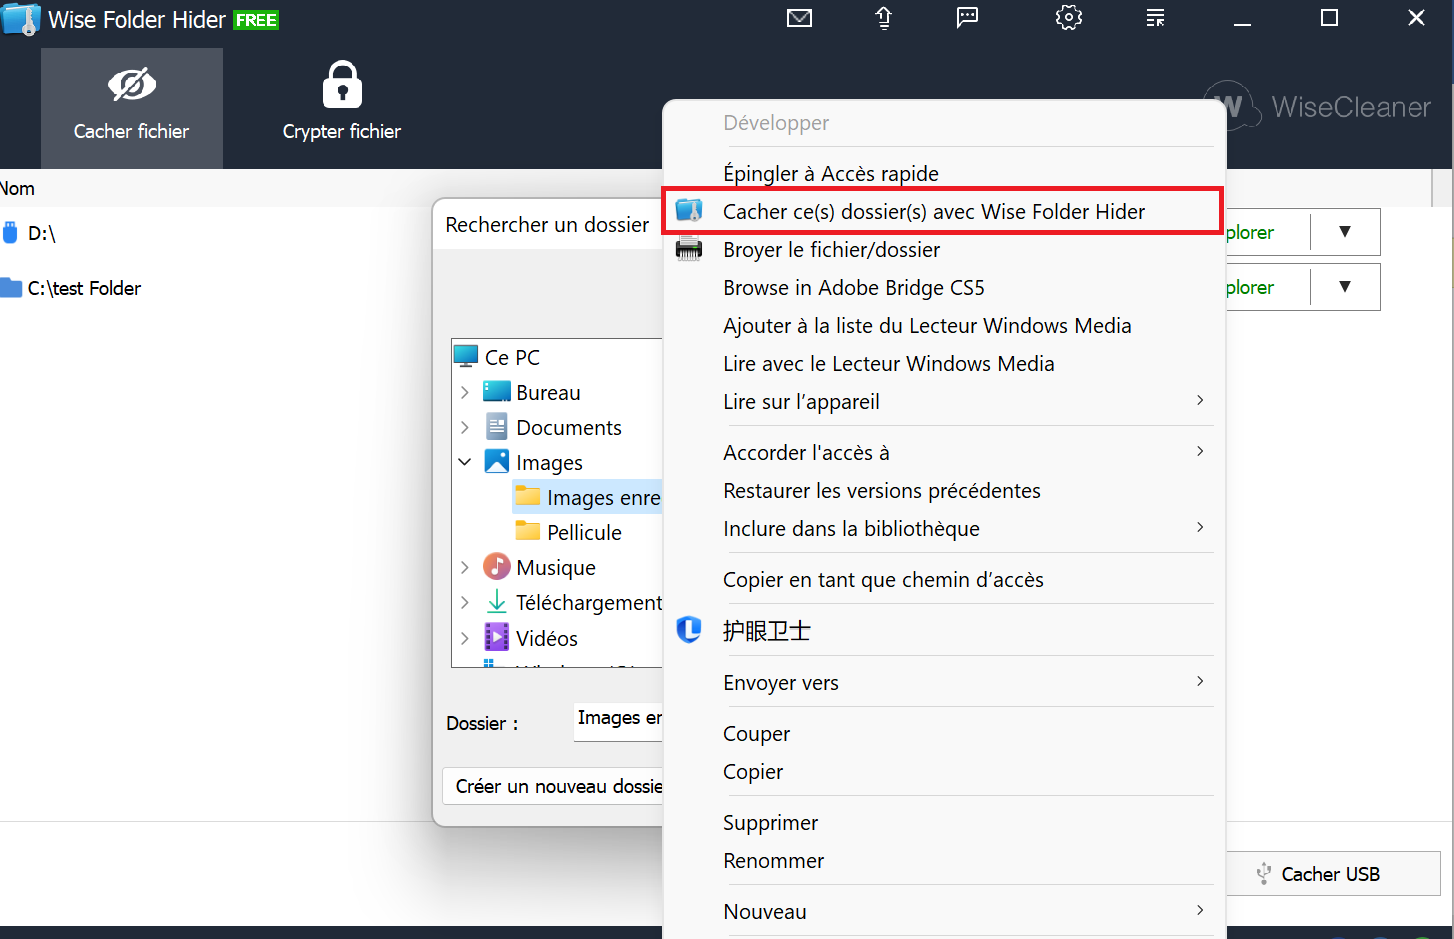Screen dimensions: 1454x939
Task: Open the Accorder l'accès à submenu
Action: click(944, 453)
